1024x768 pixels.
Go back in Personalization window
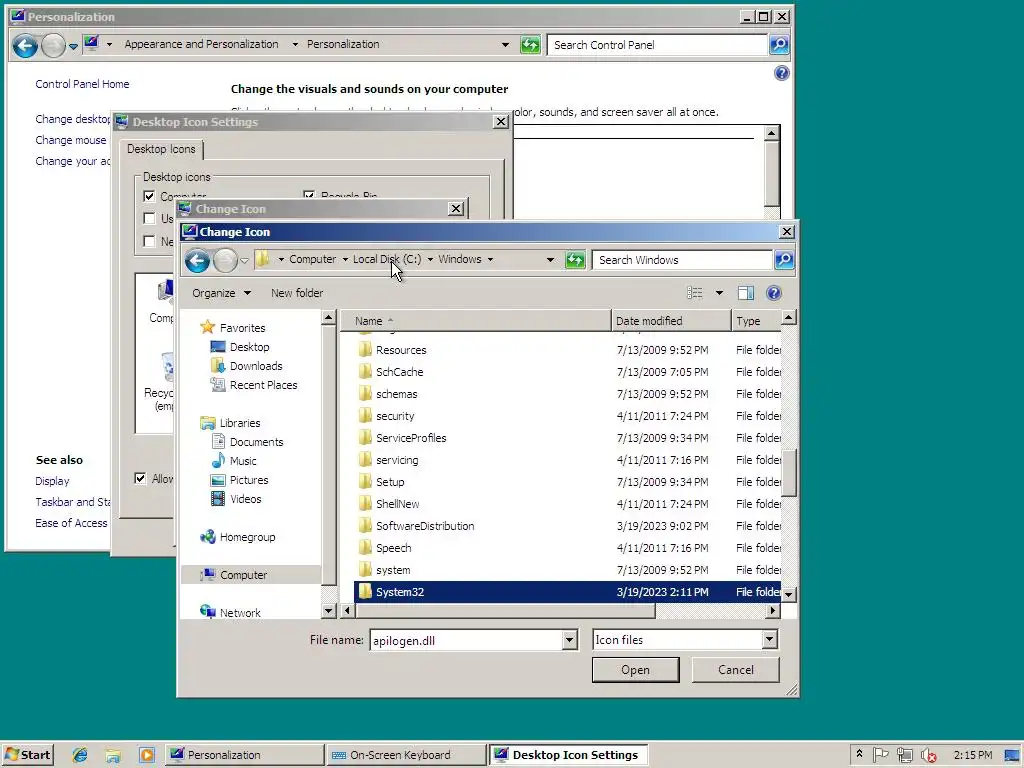click(25, 45)
